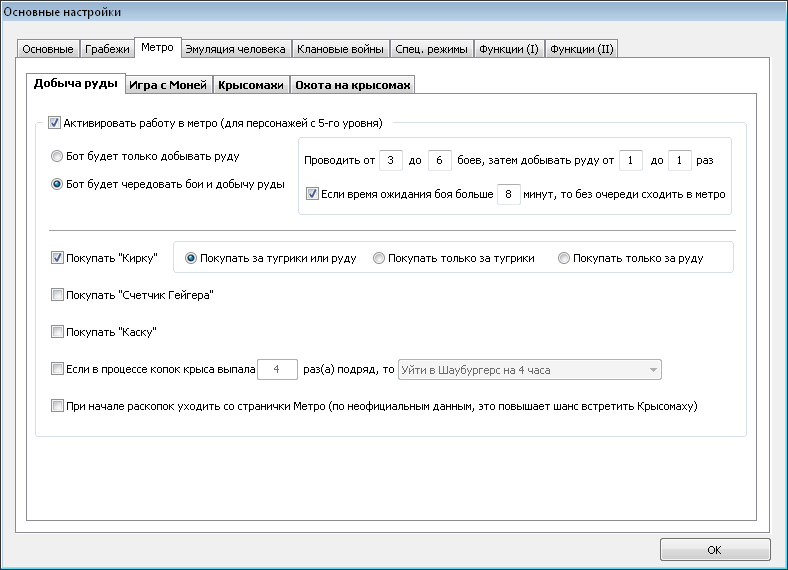788x570 pixels.
Task: Select the Метро tab
Action: (x=157, y=47)
